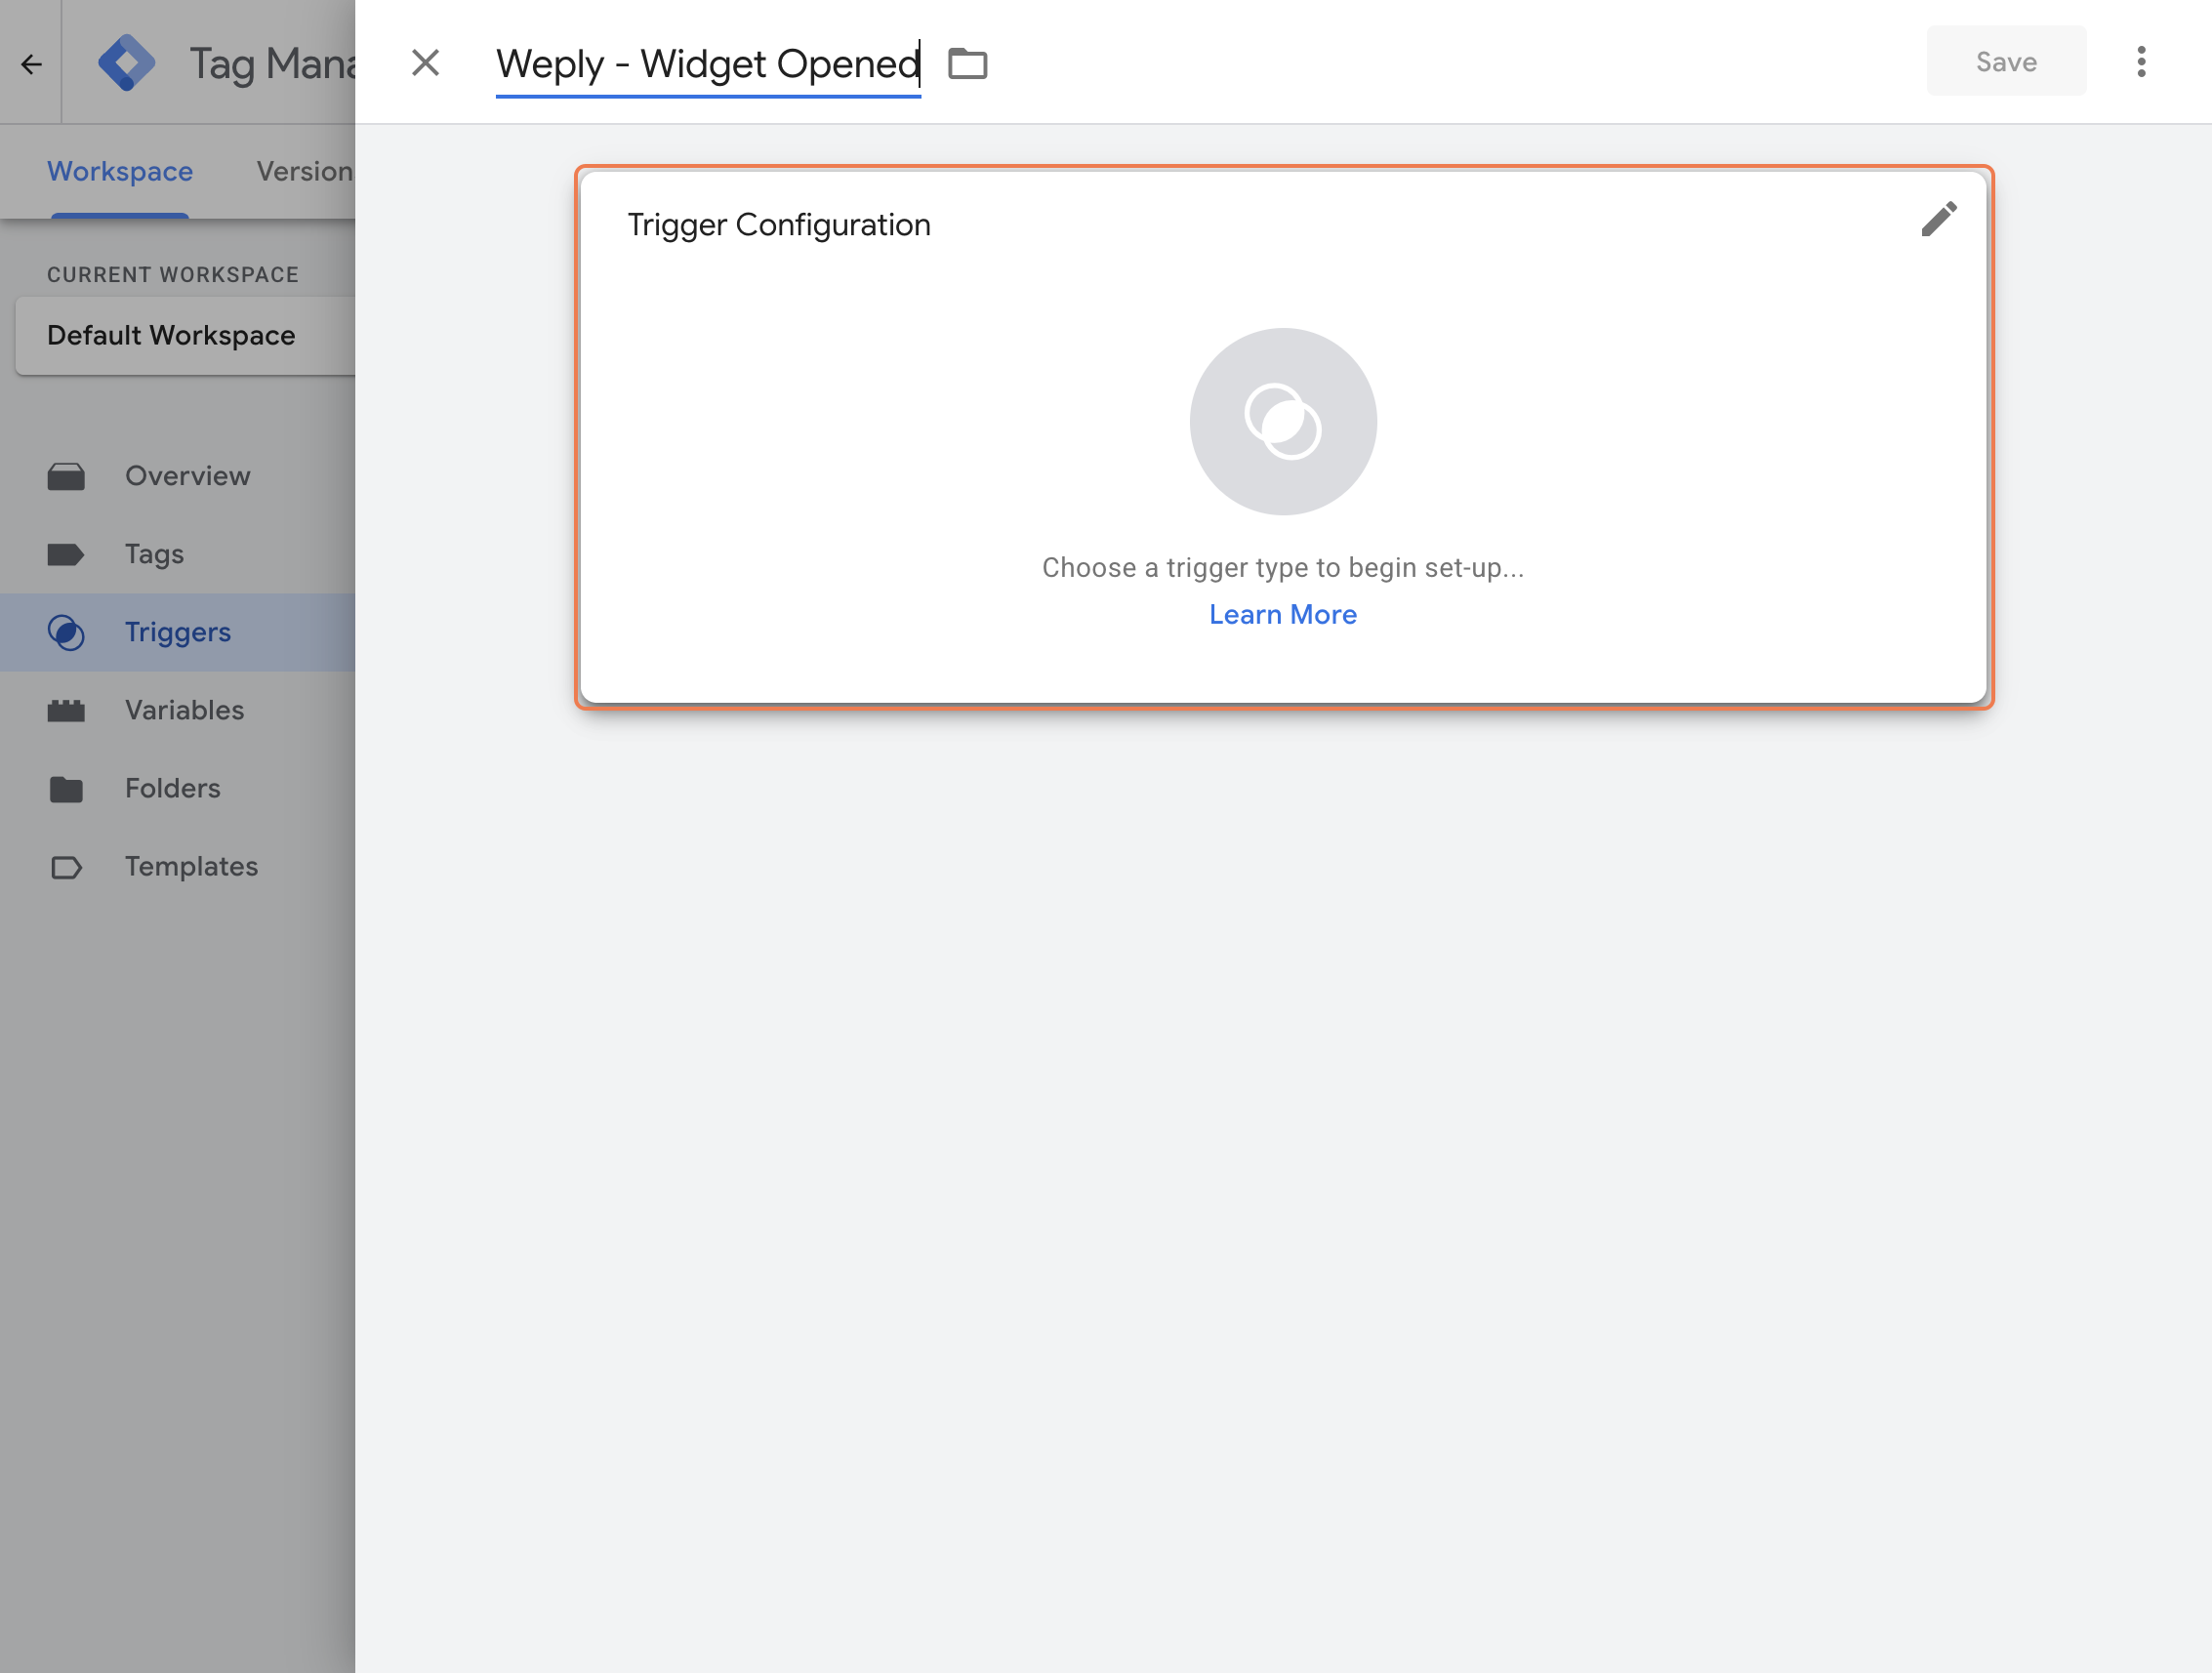Click the Templates icon in sidebar
The width and height of the screenshot is (2212, 1673).
pyautogui.click(x=66, y=867)
